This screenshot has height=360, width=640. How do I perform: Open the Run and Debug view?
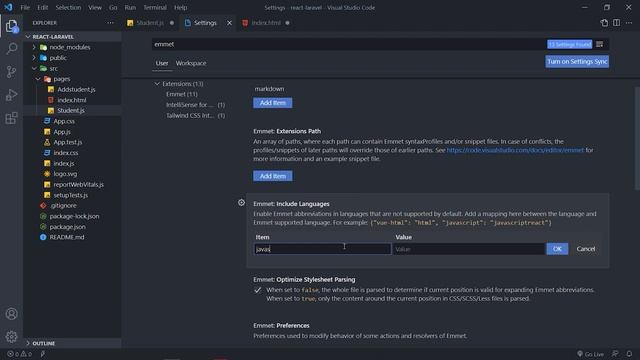(11, 95)
